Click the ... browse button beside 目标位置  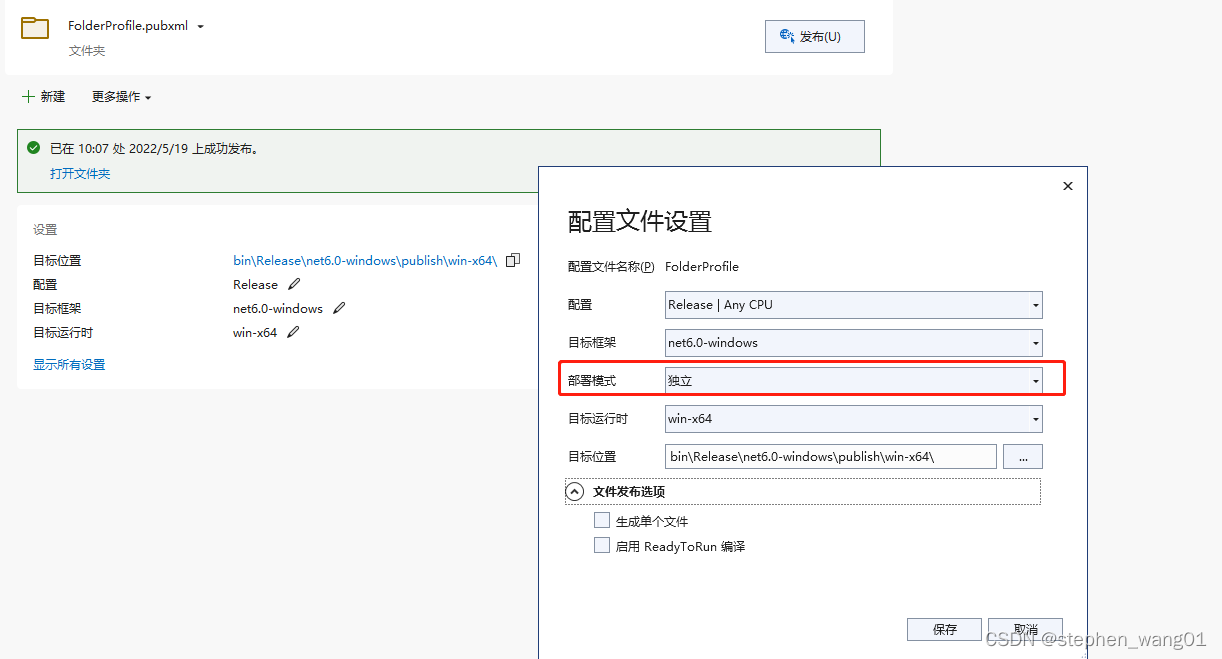pos(1022,456)
